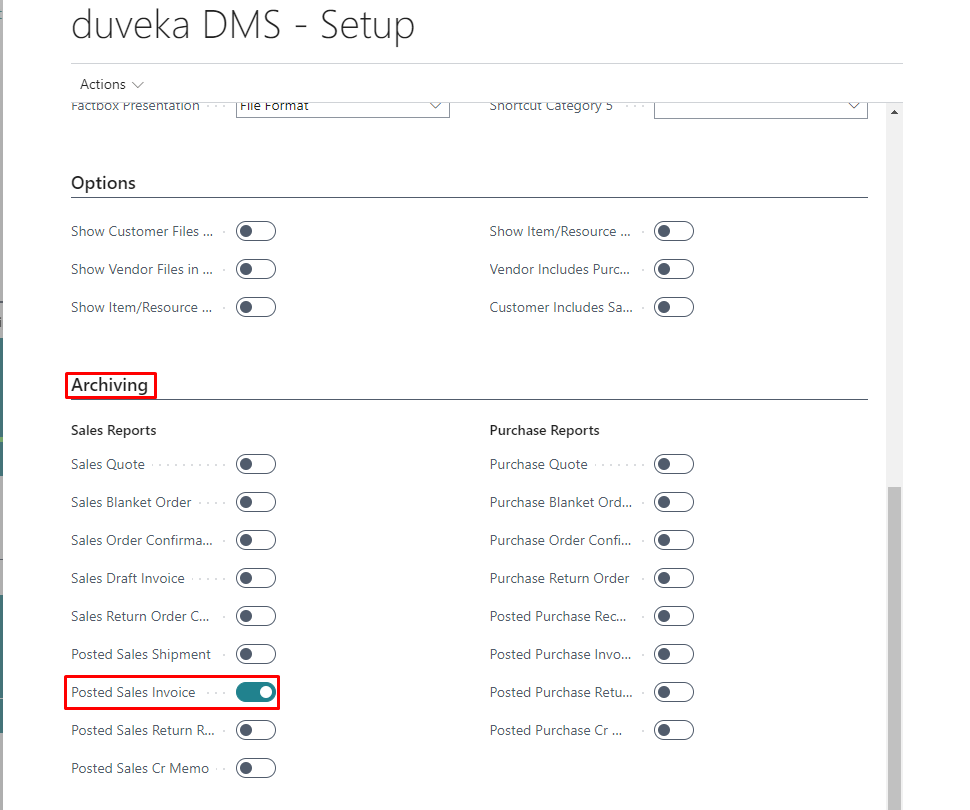Click the scrollbar up arrow

click(894, 112)
